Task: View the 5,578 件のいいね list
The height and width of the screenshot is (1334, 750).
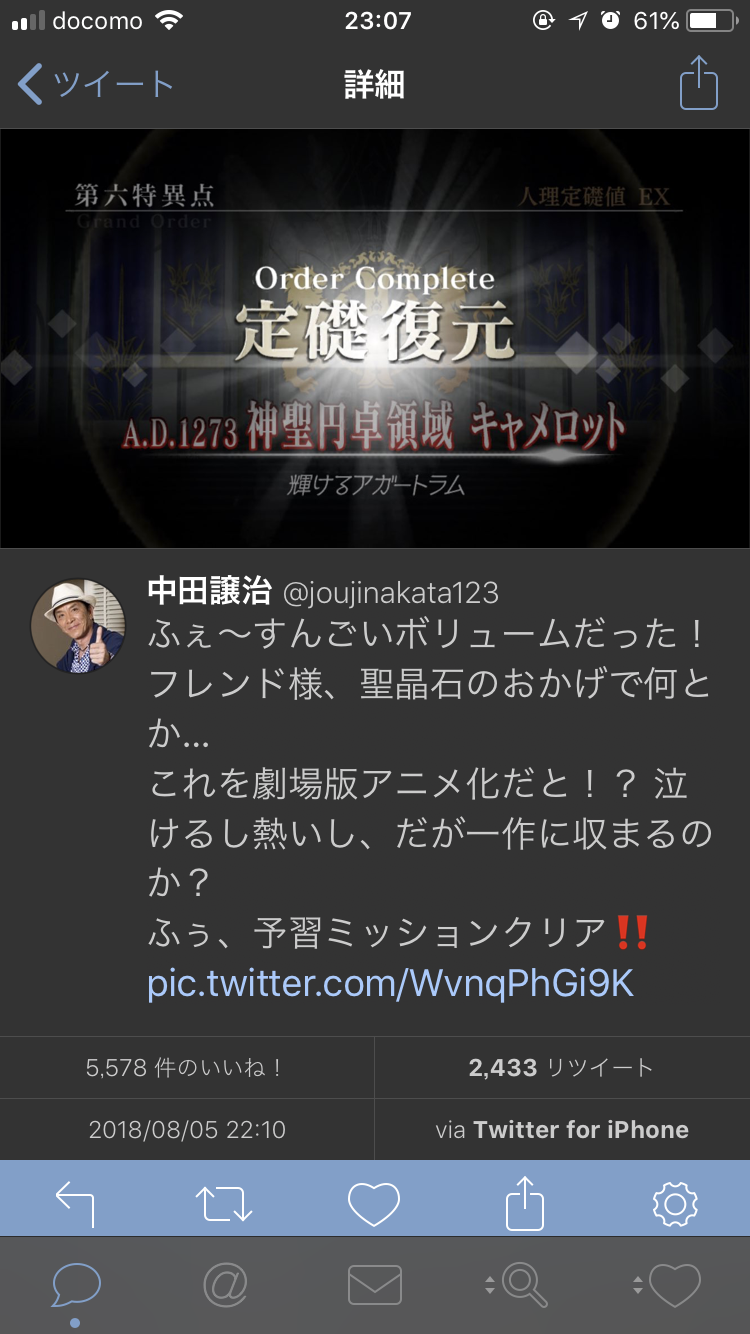Action: pos(186,1067)
